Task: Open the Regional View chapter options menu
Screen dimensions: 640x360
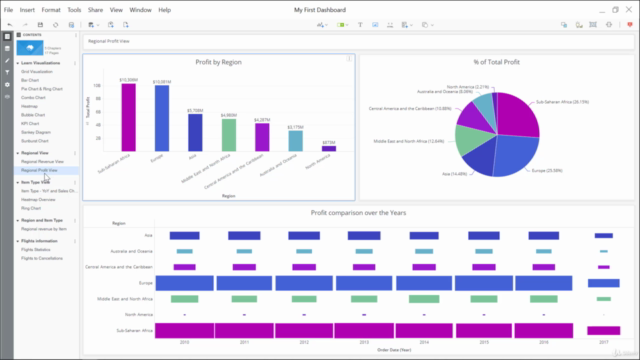Action: point(75,153)
